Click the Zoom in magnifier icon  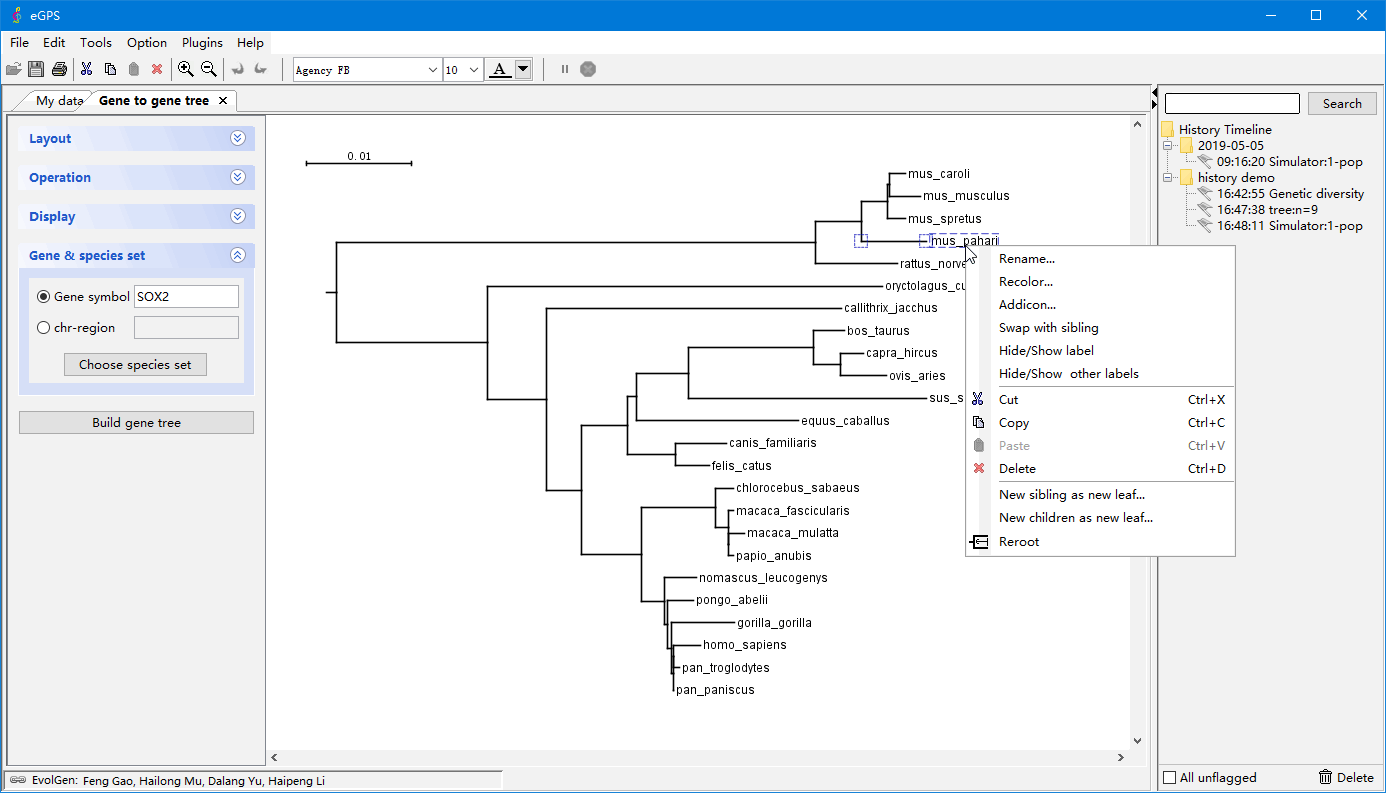coord(185,69)
